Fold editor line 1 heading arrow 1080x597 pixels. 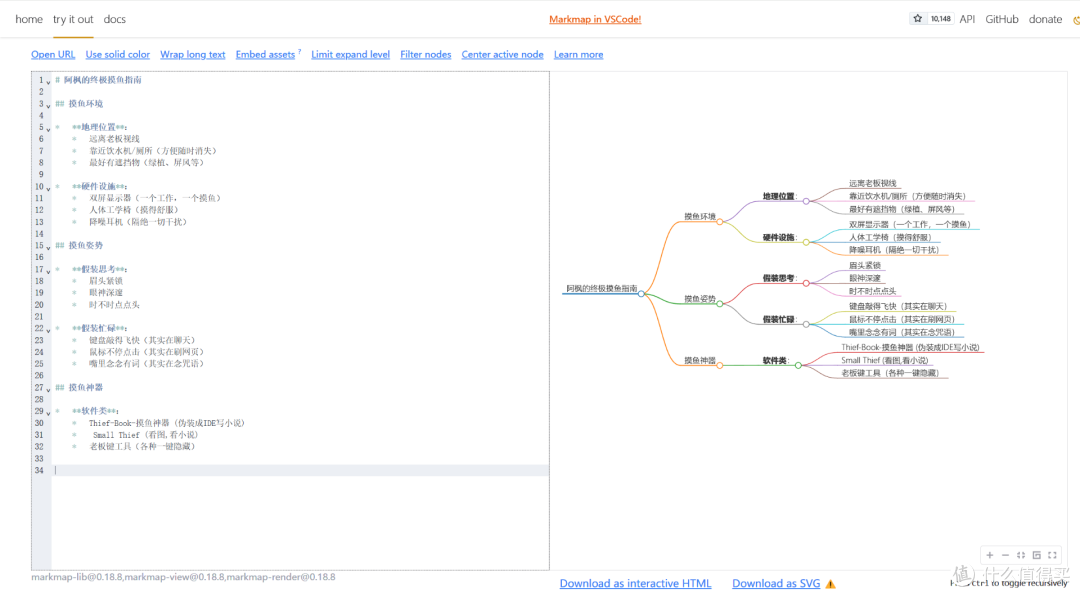tap(48, 81)
